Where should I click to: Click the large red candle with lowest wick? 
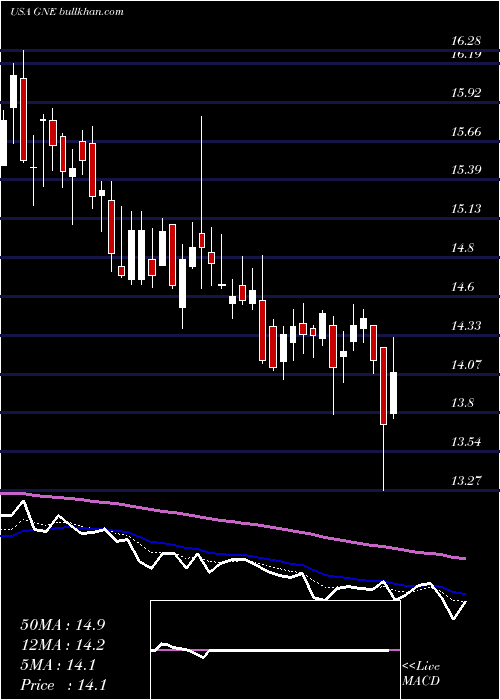(383, 386)
